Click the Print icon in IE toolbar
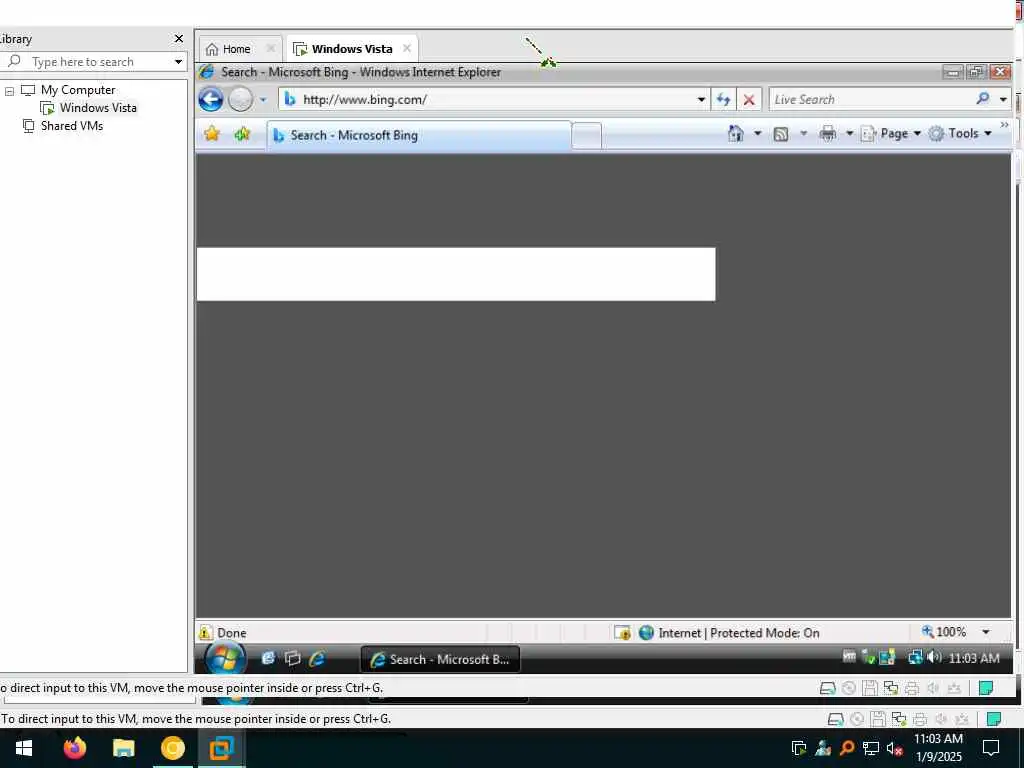The width and height of the screenshot is (1024, 768). pos(827,134)
